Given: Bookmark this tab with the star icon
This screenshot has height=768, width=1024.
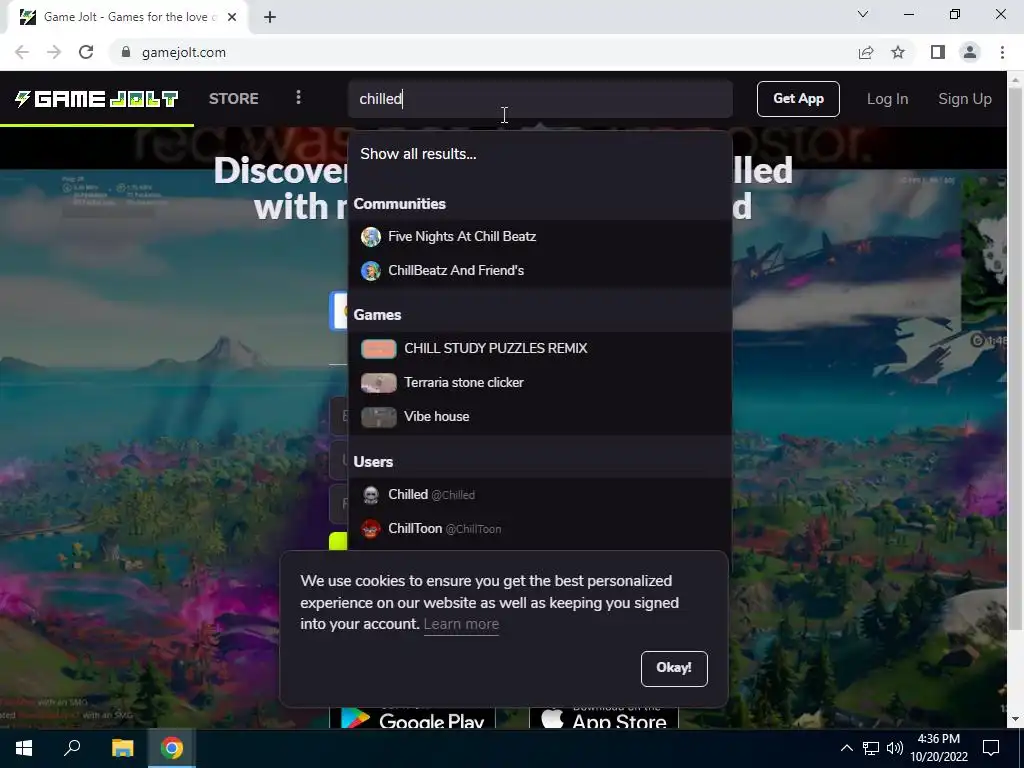Looking at the screenshot, I should pos(898,52).
